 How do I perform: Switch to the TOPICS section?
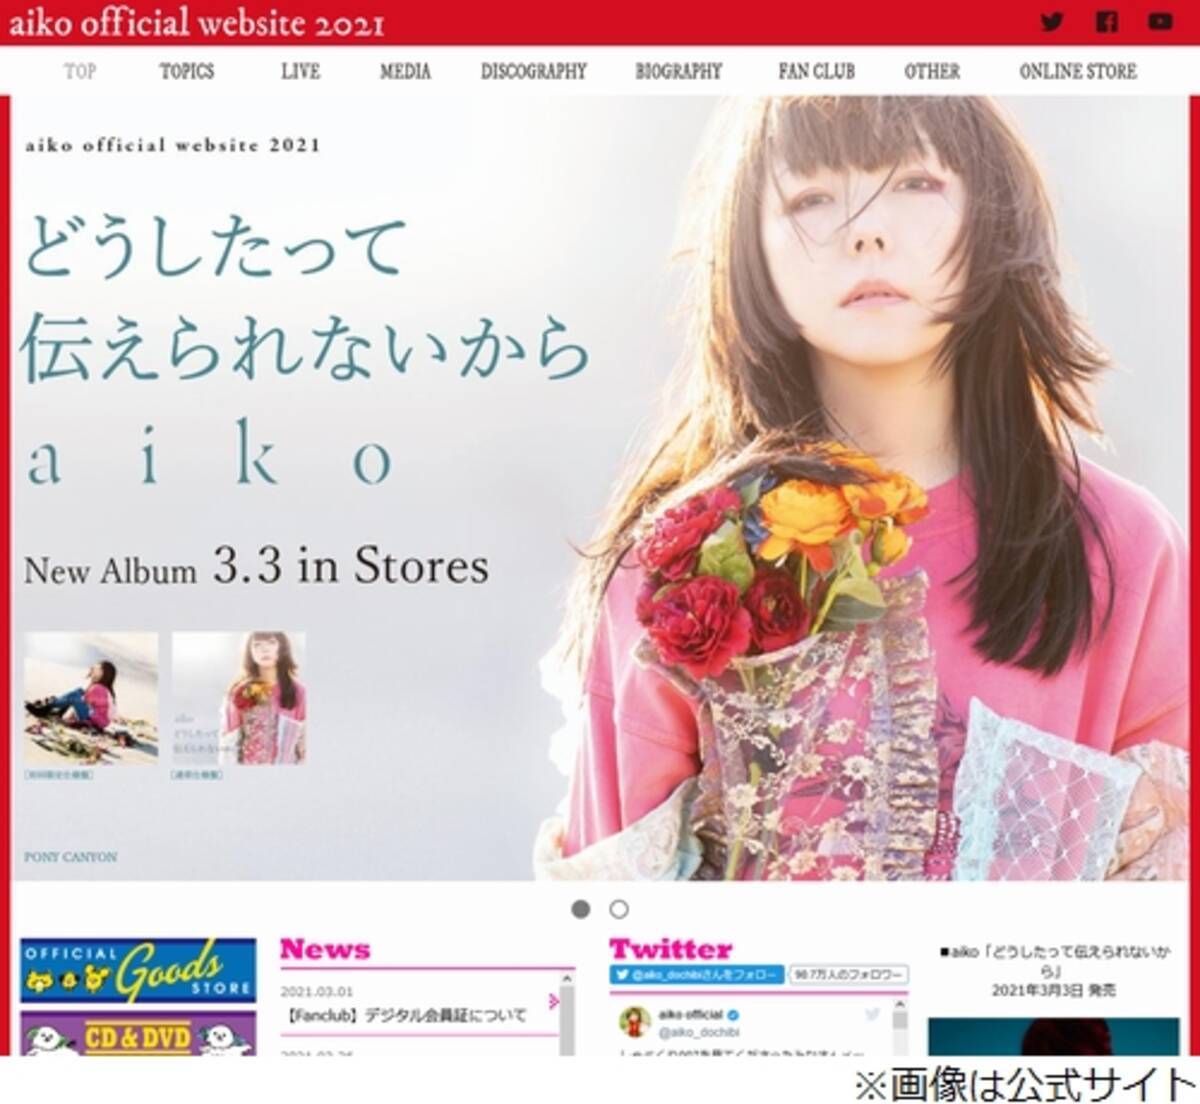point(189,71)
